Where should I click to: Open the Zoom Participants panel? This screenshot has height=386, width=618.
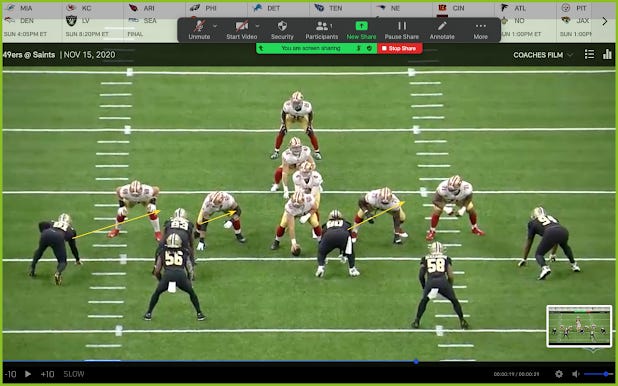[x=322, y=30]
